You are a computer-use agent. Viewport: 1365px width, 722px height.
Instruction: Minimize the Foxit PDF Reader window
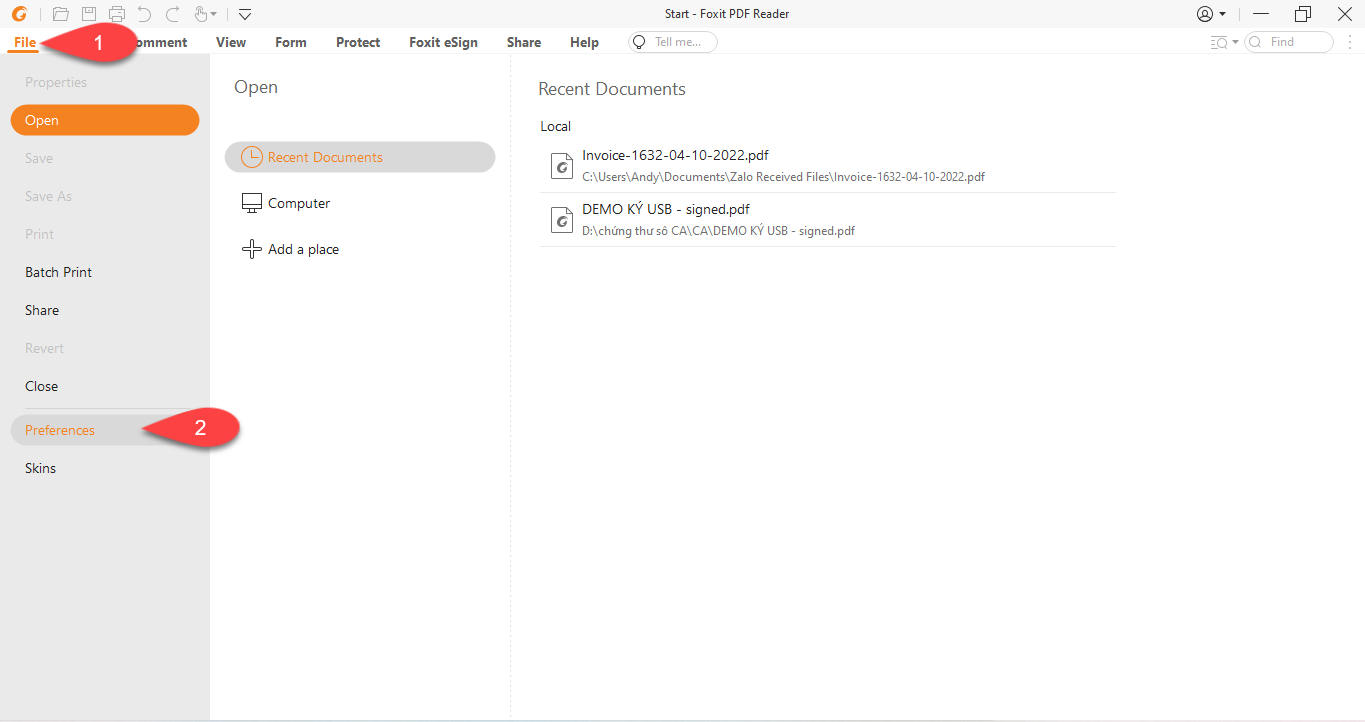(x=1261, y=14)
